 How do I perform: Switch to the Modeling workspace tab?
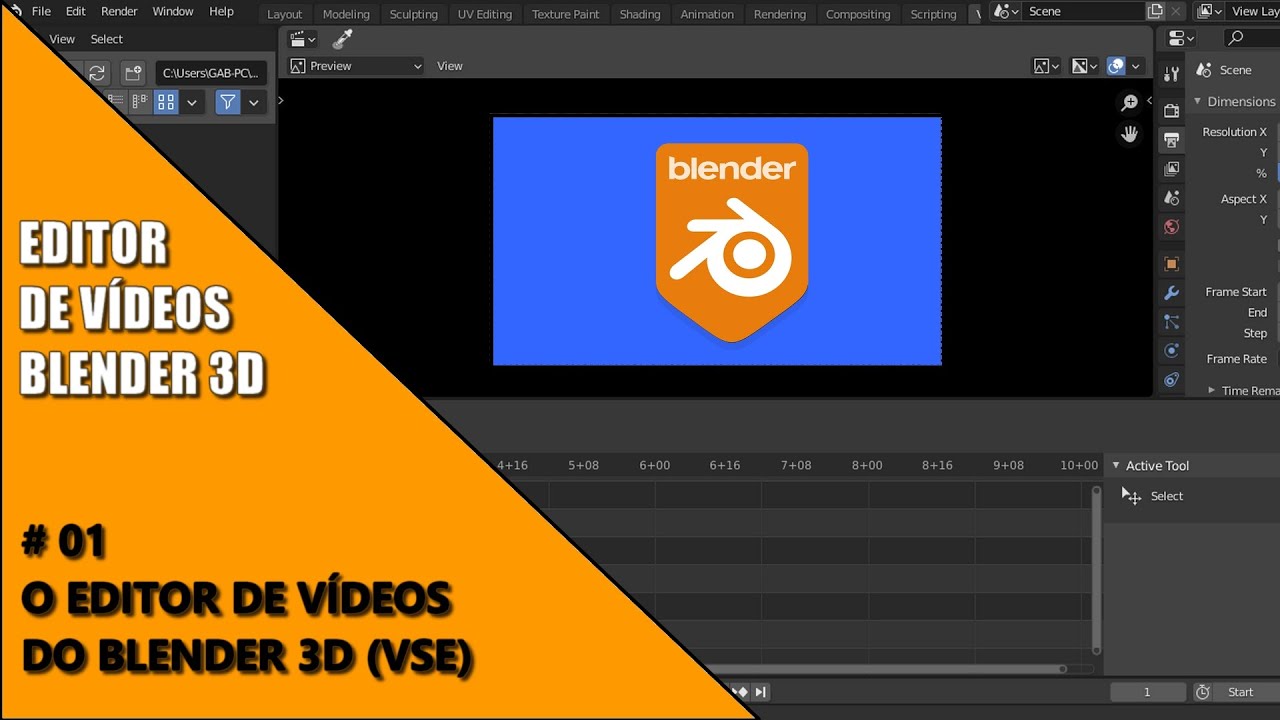346,14
